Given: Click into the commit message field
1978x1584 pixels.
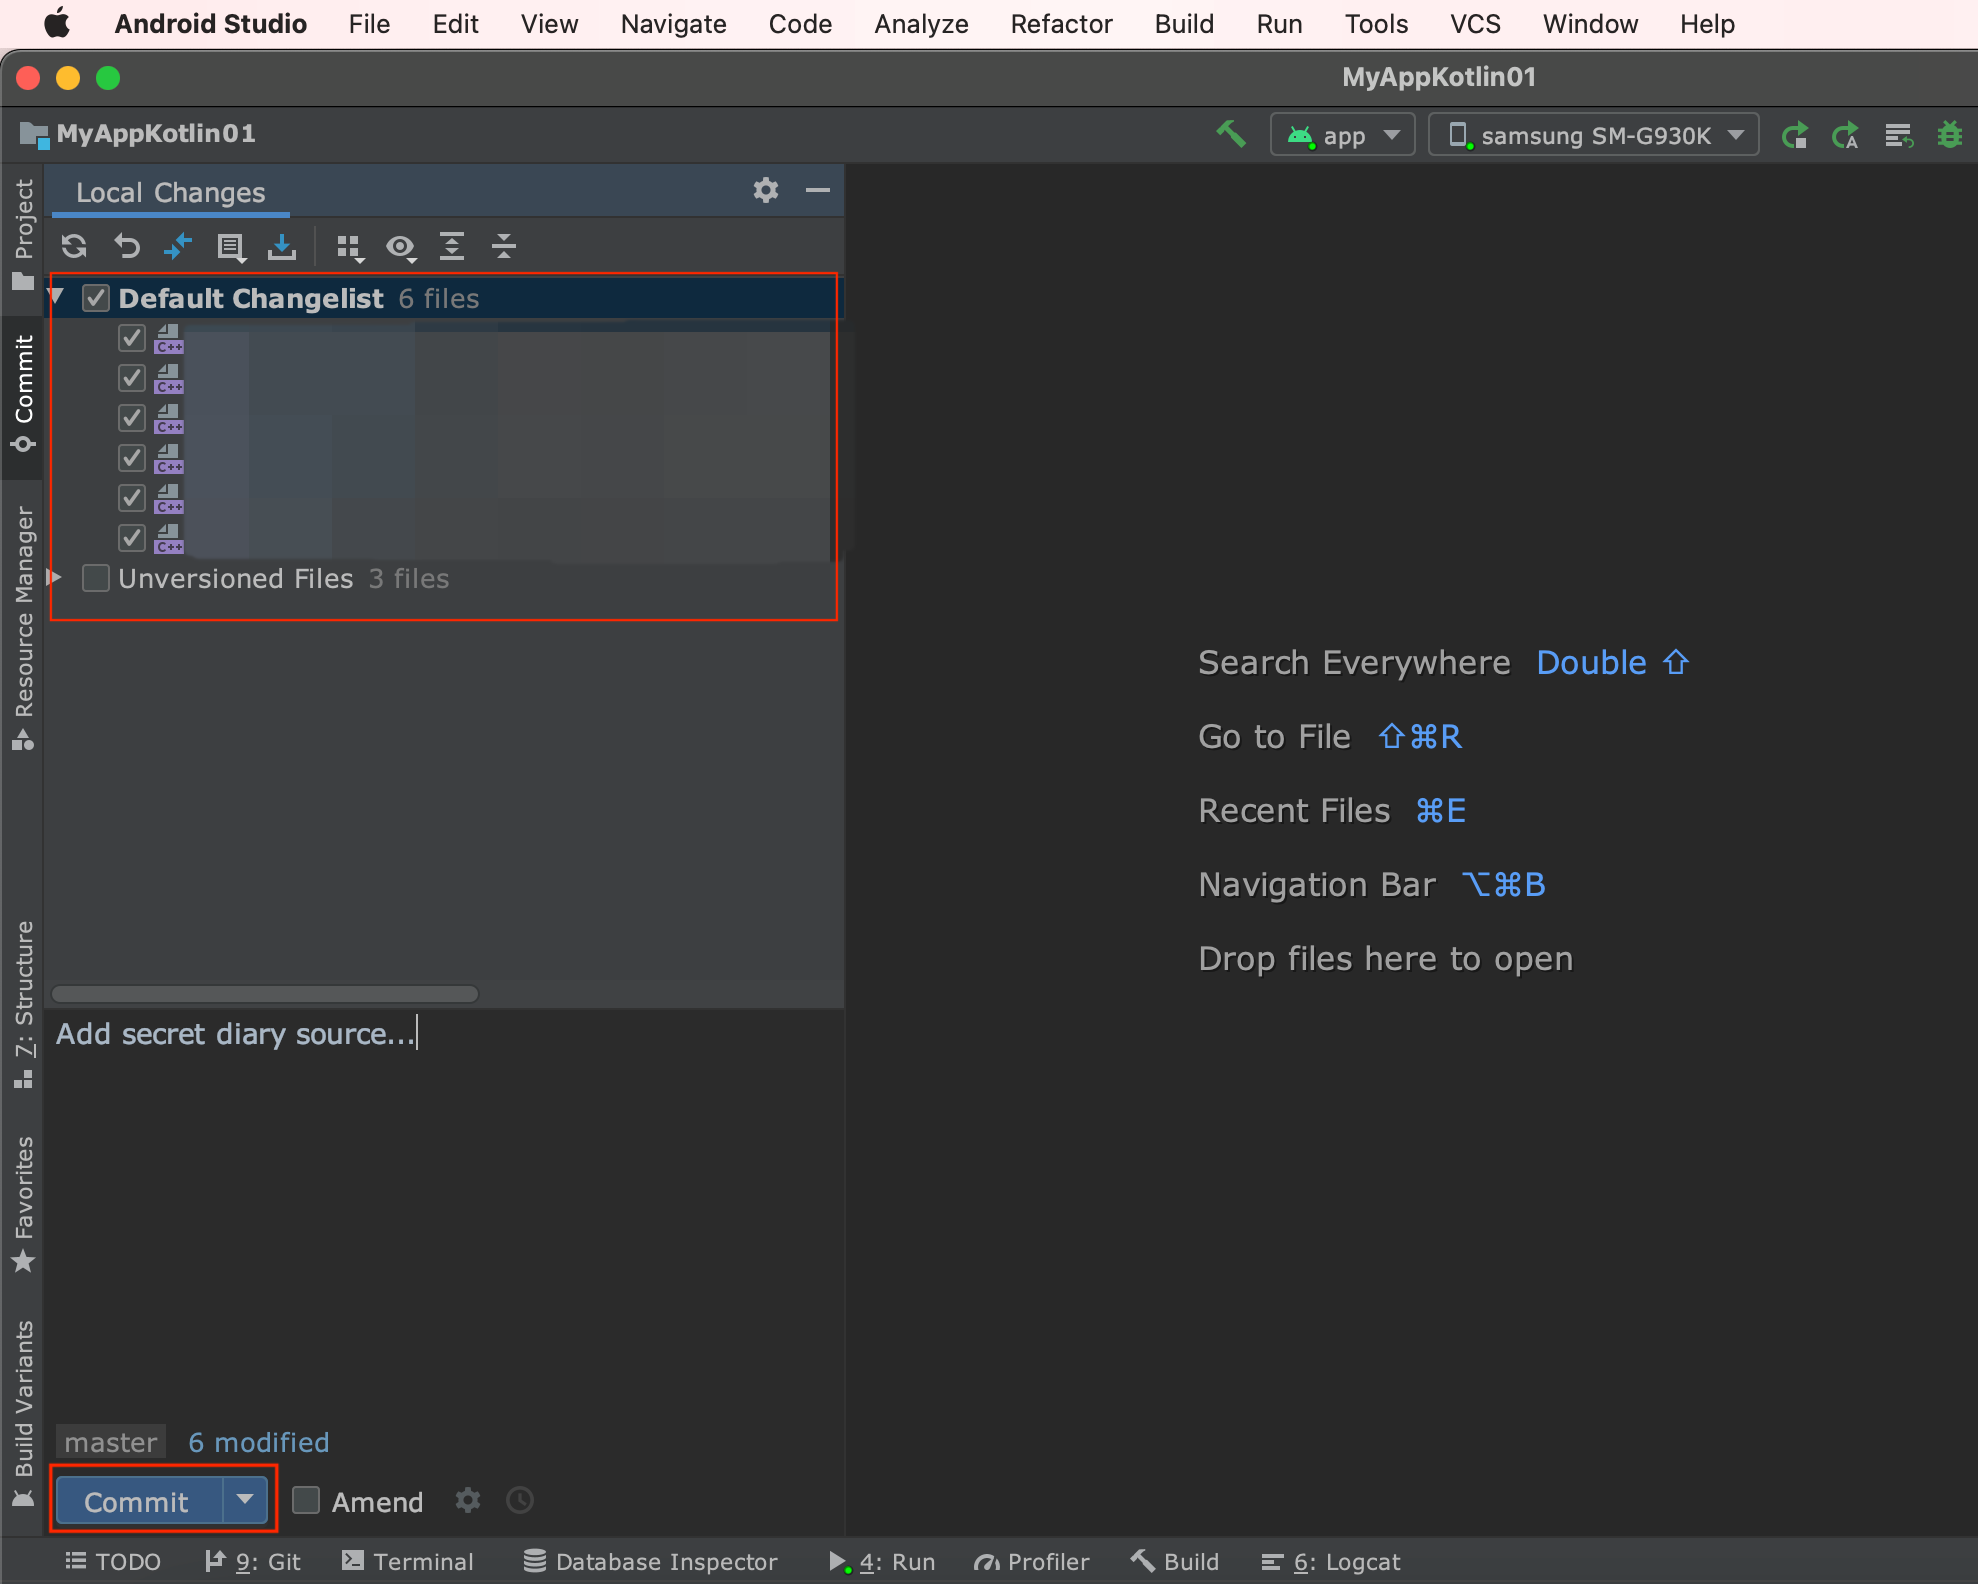Looking at the screenshot, I should coord(445,1215).
